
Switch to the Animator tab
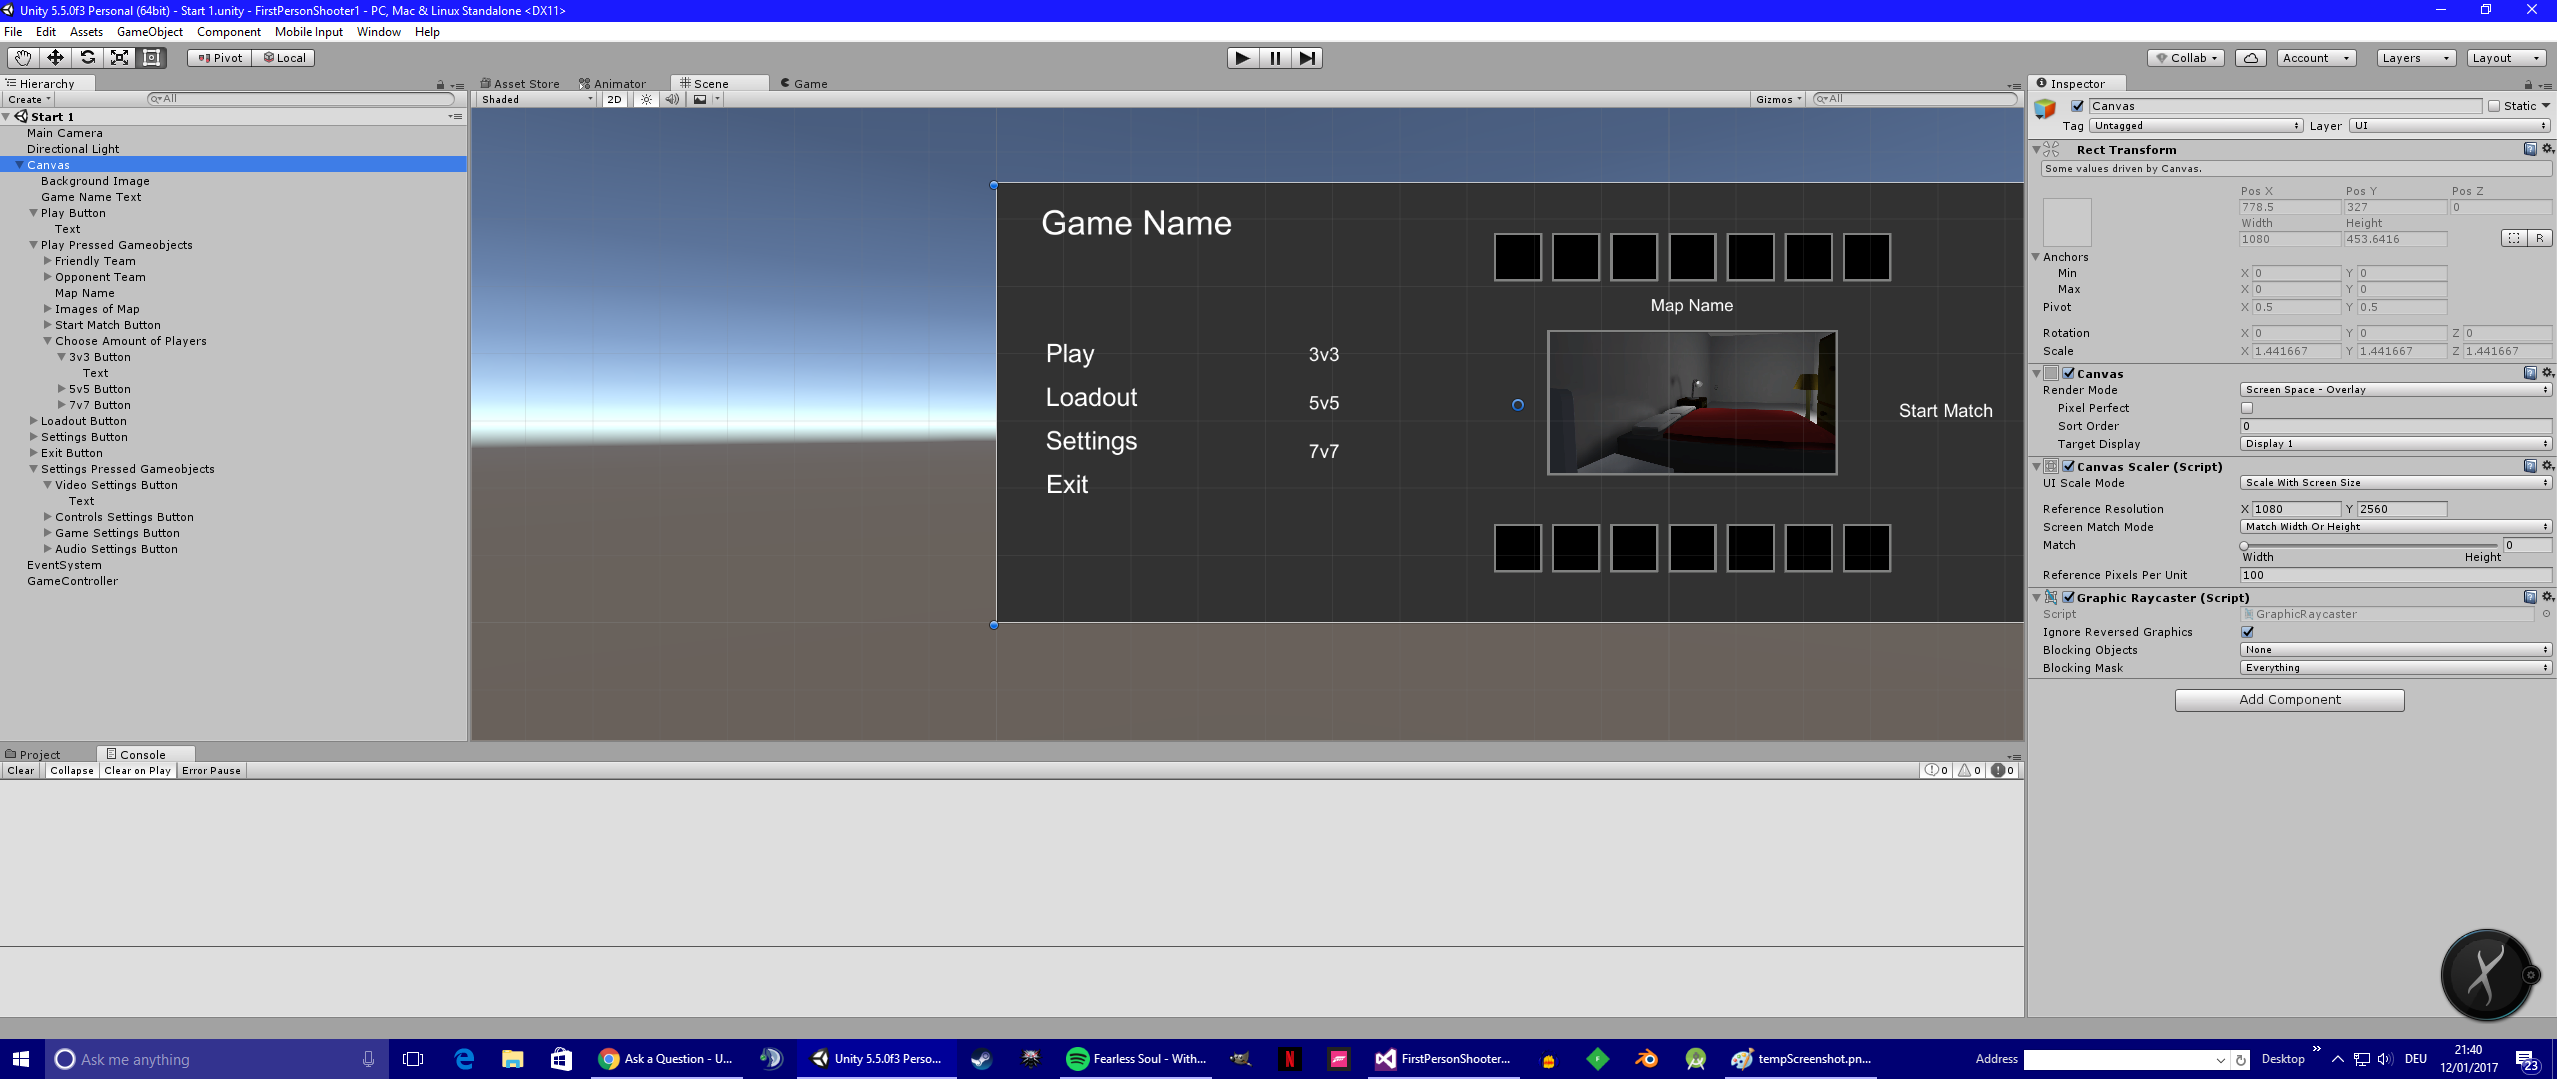tap(613, 84)
